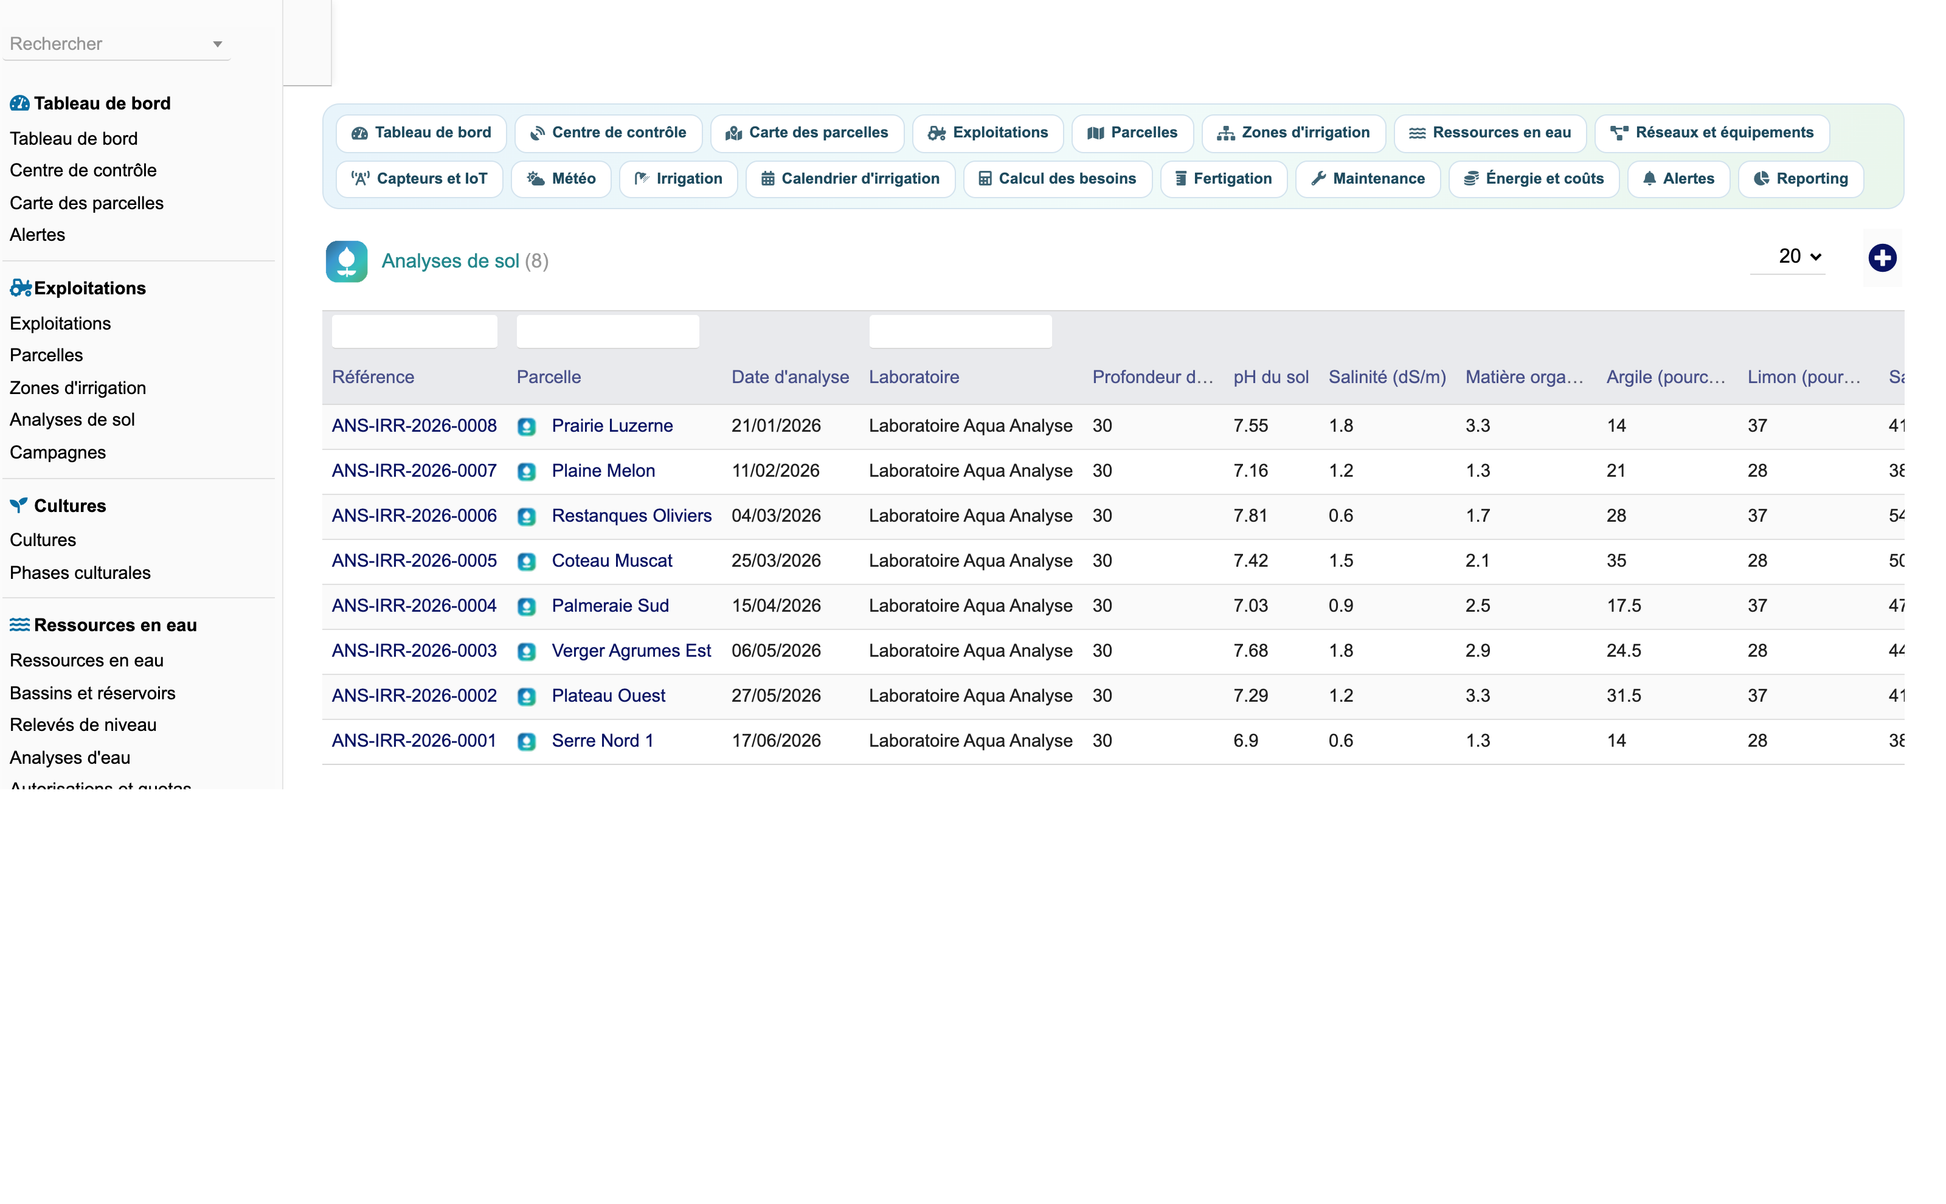Go to Exploitations tab in top bar
The width and height of the screenshot is (1946, 1204).
988,133
